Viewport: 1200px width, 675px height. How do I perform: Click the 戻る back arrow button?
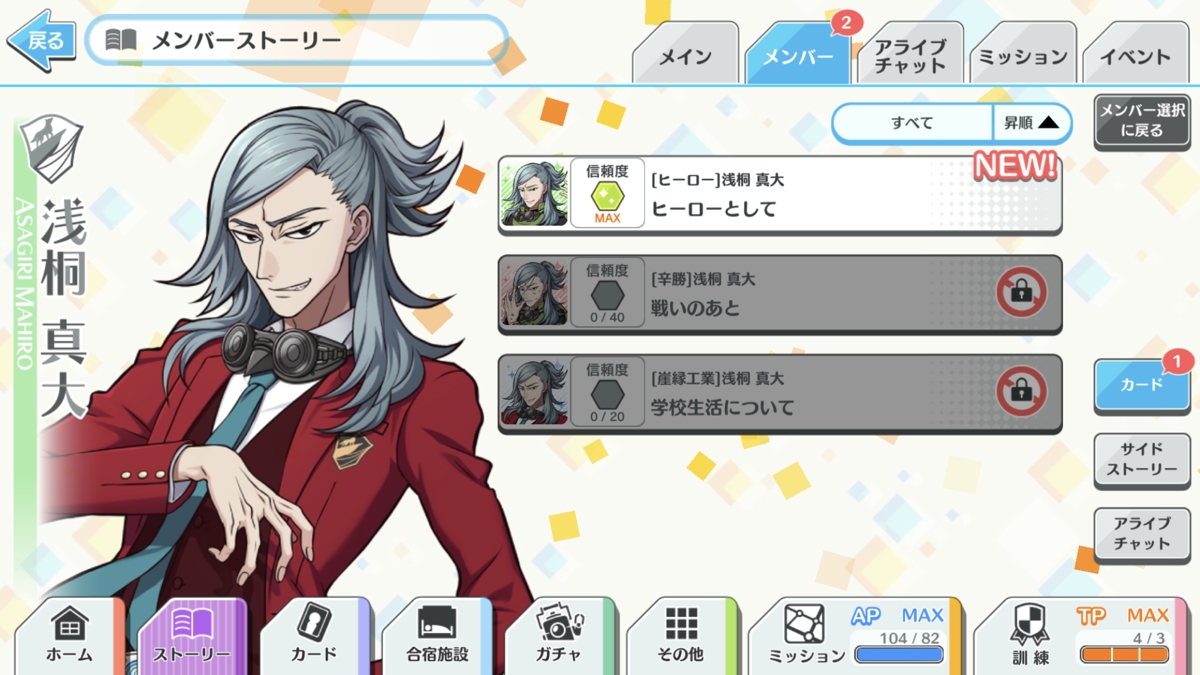[x=42, y=41]
